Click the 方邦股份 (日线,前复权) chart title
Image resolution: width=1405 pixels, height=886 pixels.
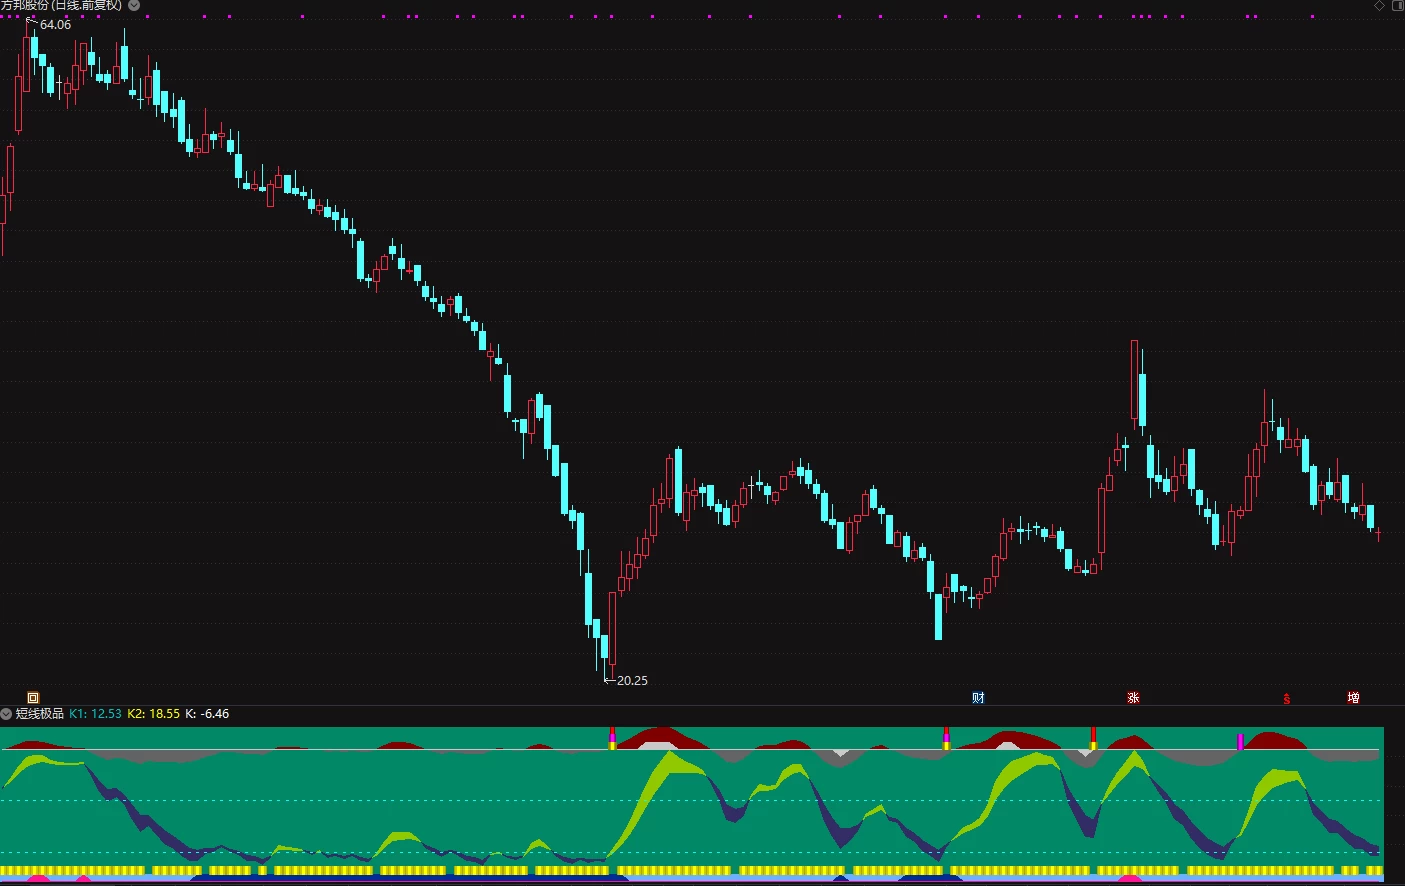62,5
